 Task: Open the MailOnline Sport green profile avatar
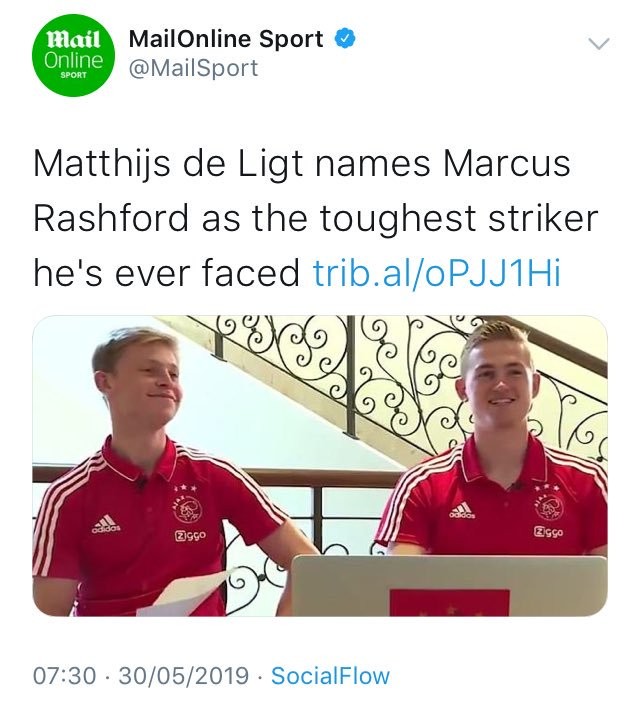[74, 55]
